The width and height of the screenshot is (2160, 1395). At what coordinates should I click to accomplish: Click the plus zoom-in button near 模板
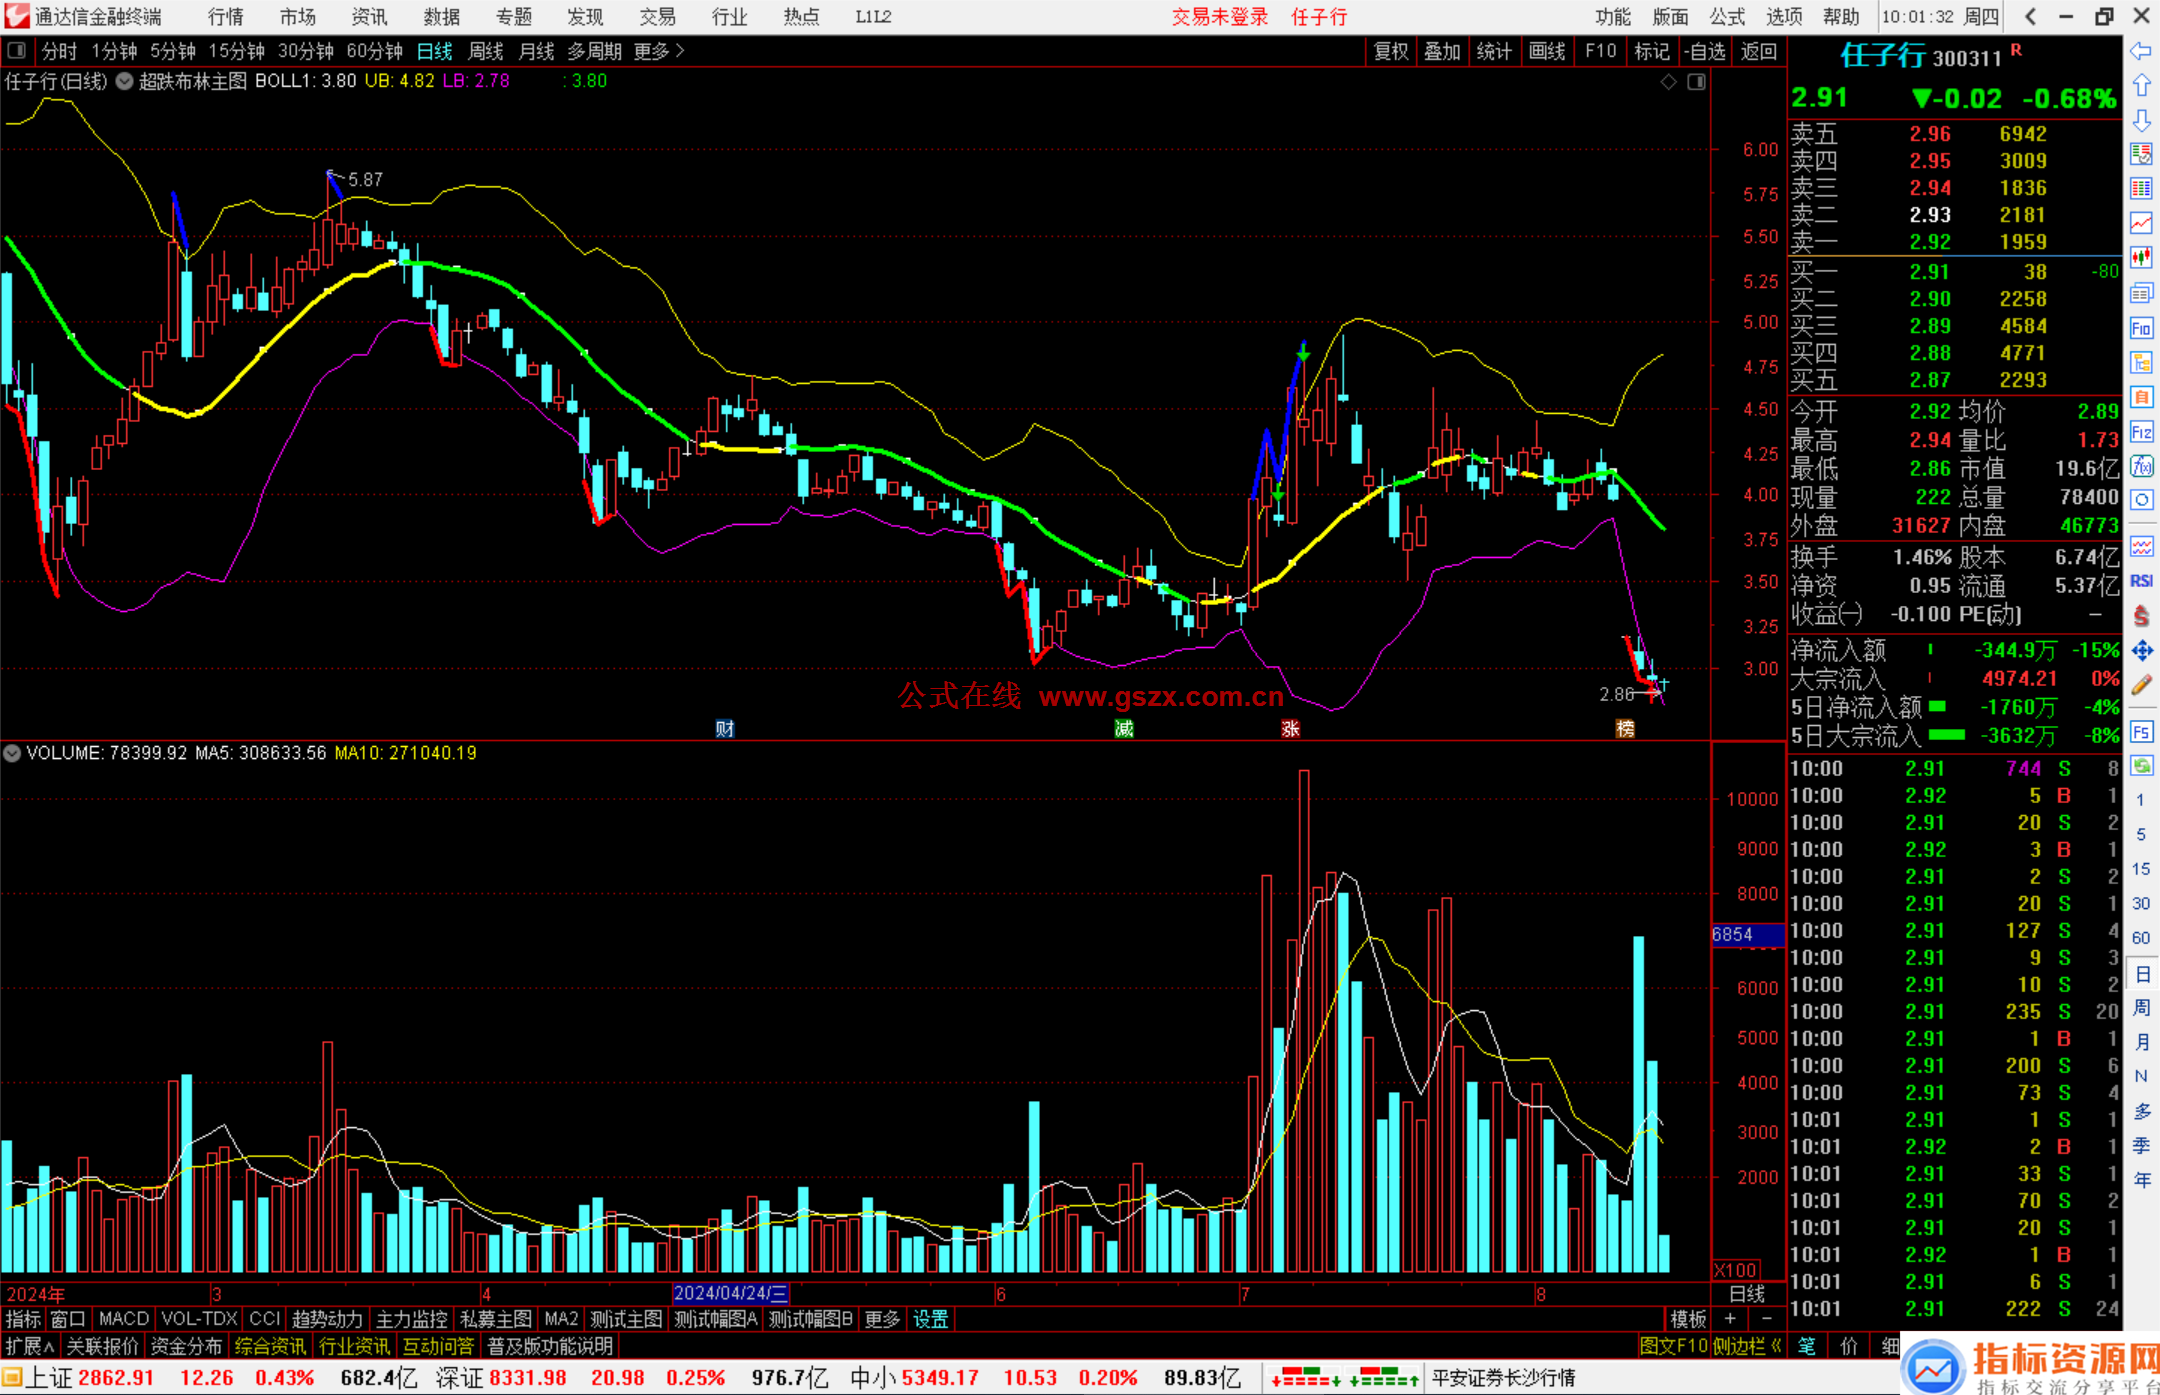click(x=1730, y=1319)
